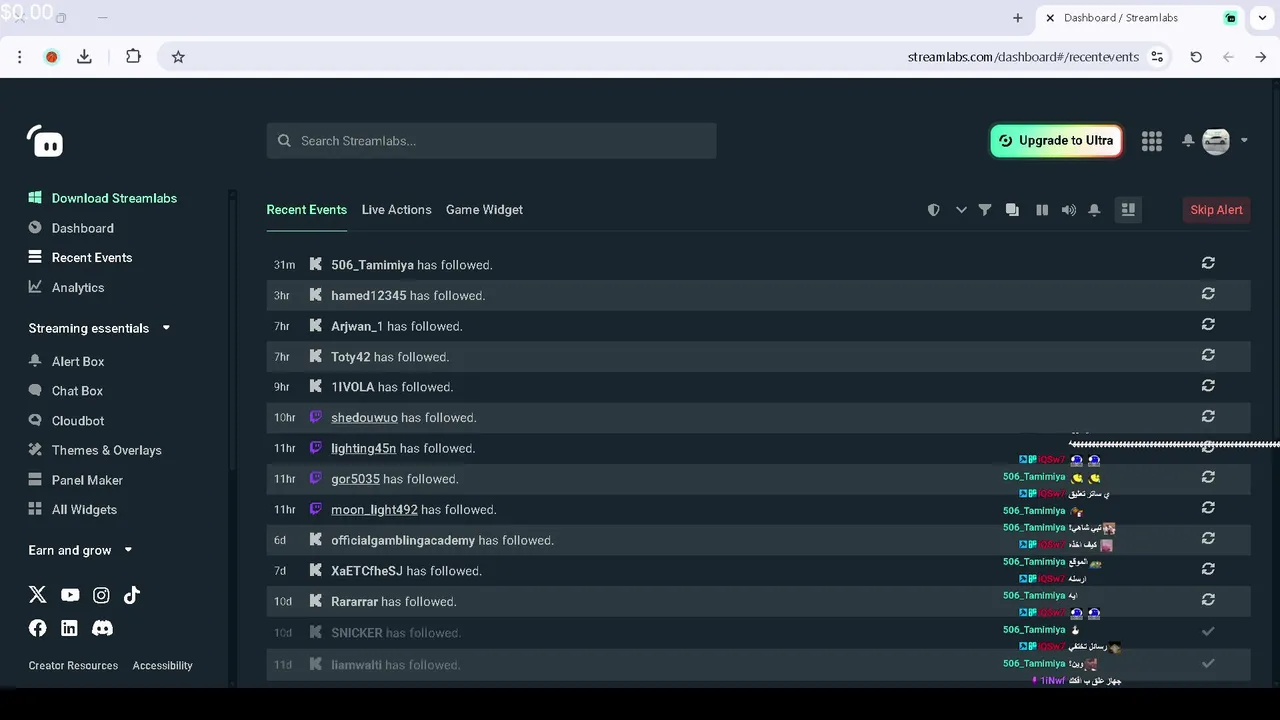
Task: Switch to the Live Actions tab
Action: [396, 210]
